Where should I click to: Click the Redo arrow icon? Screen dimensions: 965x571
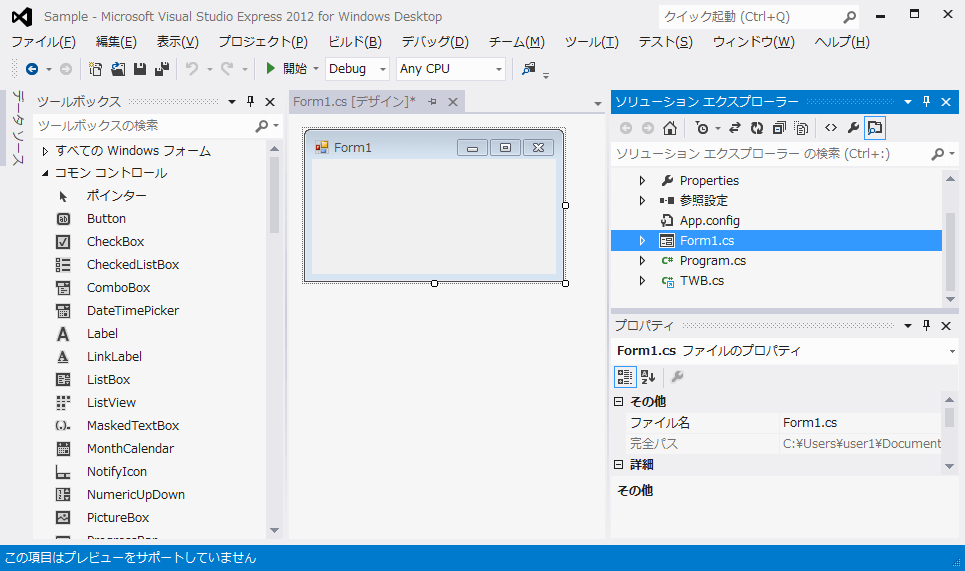click(x=227, y=69)
